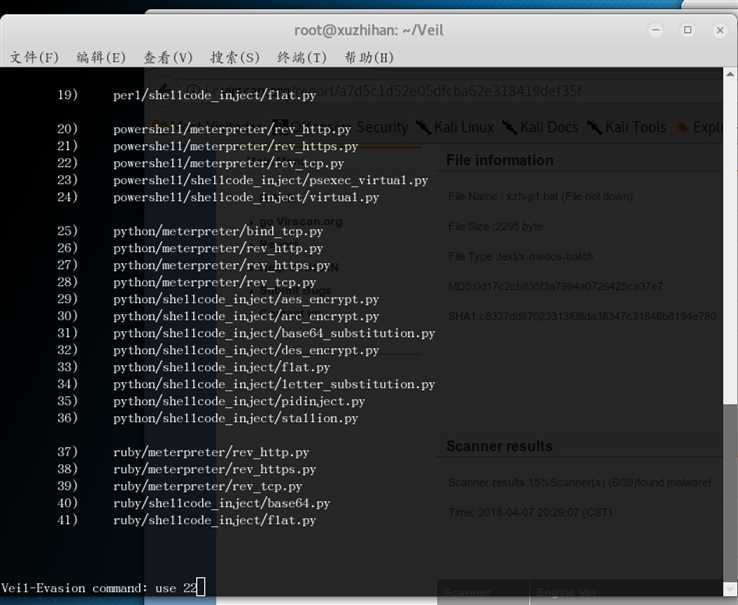Select line ruby/shellcode_inject/base64.py
Viewport: 738px width, 605px height.
click(x=221, y=503)
